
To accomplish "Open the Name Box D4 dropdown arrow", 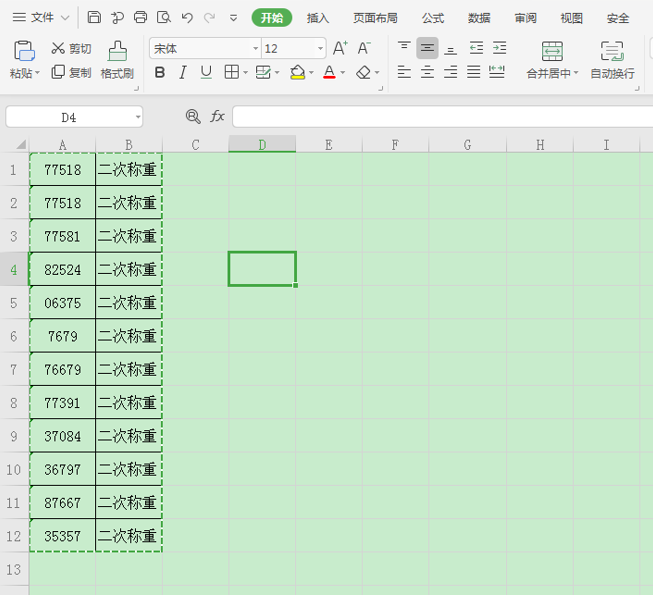I will 138,117.
